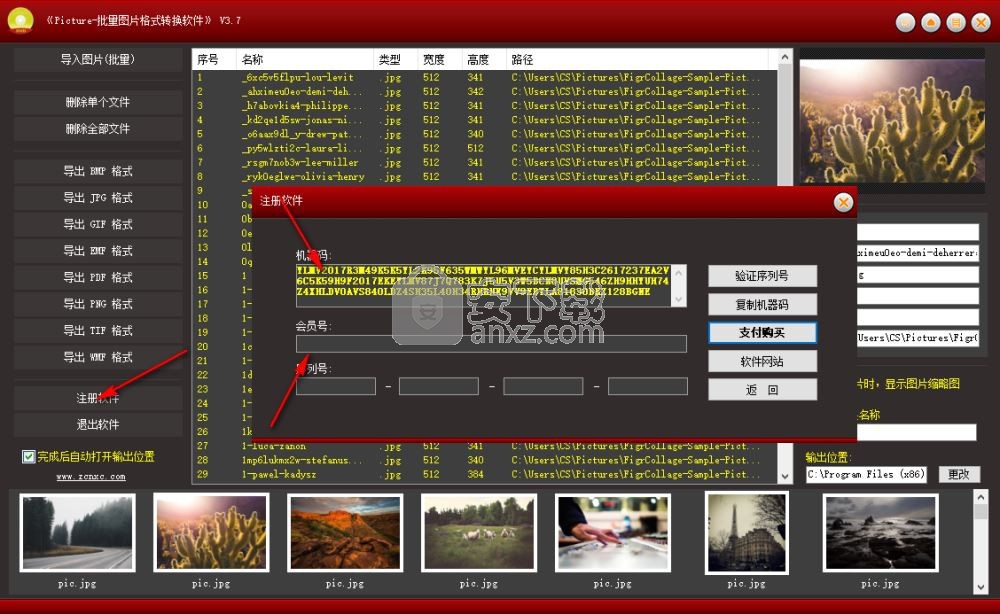Focus the second 序列号 segment box
The height and width of the screenshot is (614, 1000).
(x=439, y=386)
